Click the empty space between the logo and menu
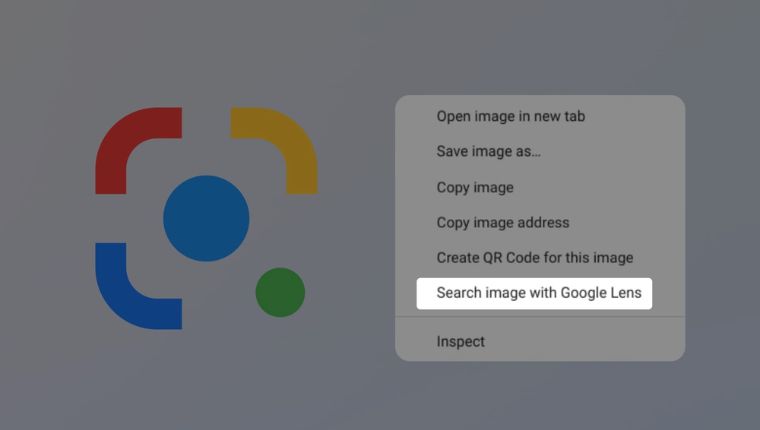 (x=356, y=220)
